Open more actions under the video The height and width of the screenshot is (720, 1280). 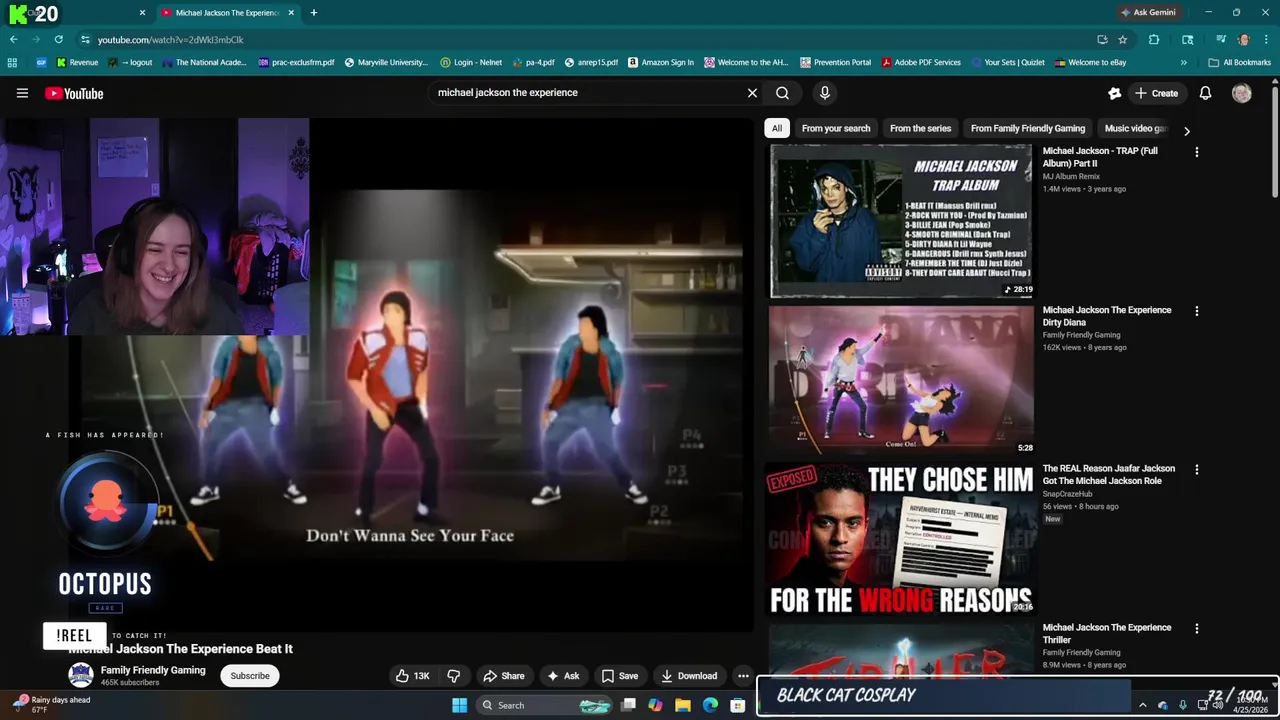point(742,676)
